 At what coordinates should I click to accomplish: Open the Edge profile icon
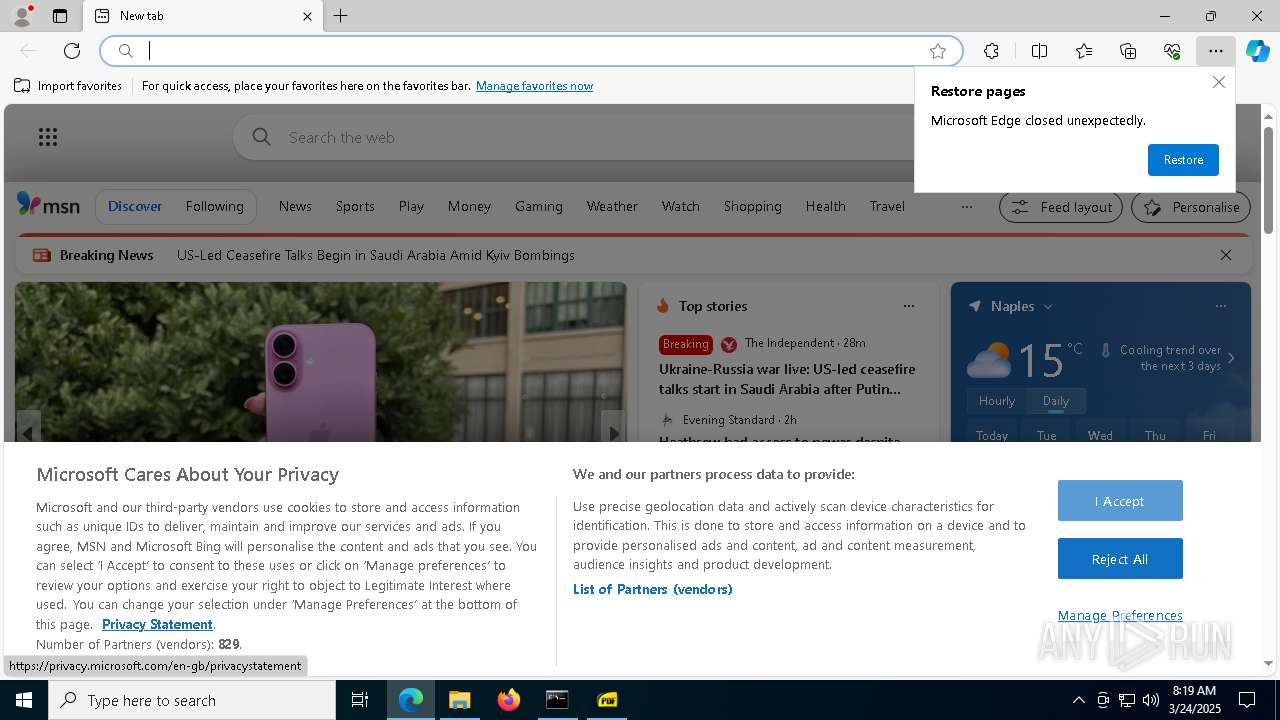(21, 16)
